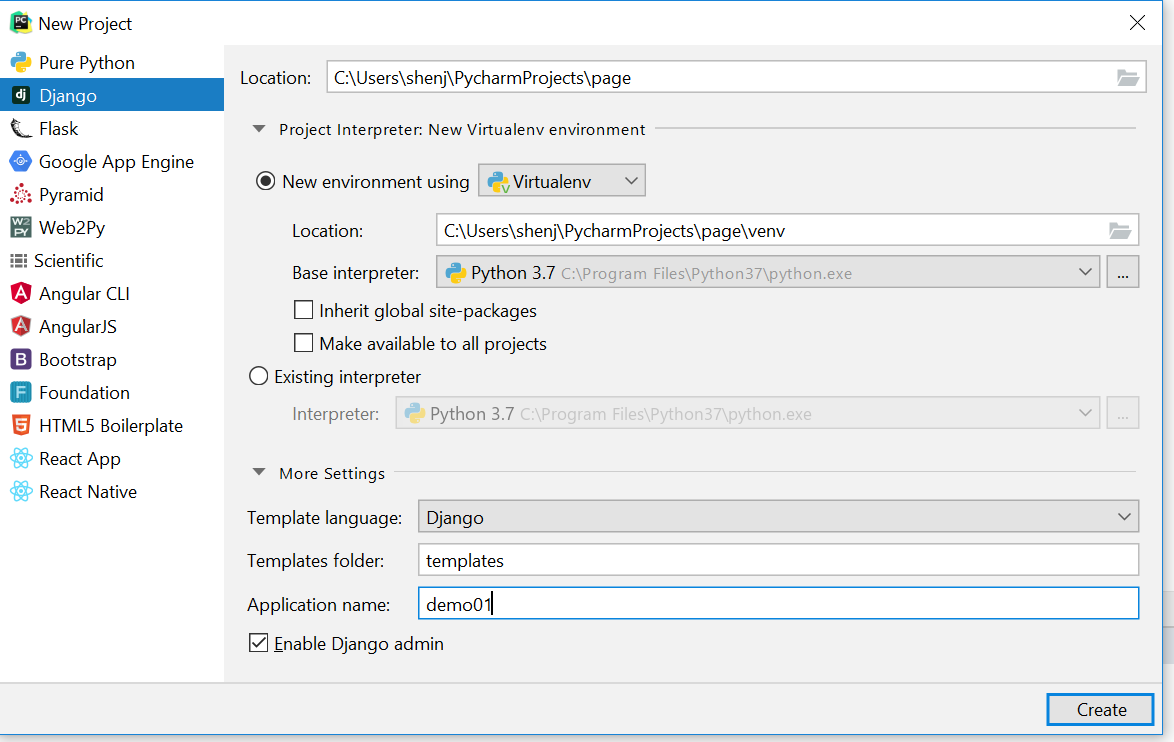This screenshot has width=1174, height=742.
Task: Click the Pyramid framework icon
Action: (20, 195)
